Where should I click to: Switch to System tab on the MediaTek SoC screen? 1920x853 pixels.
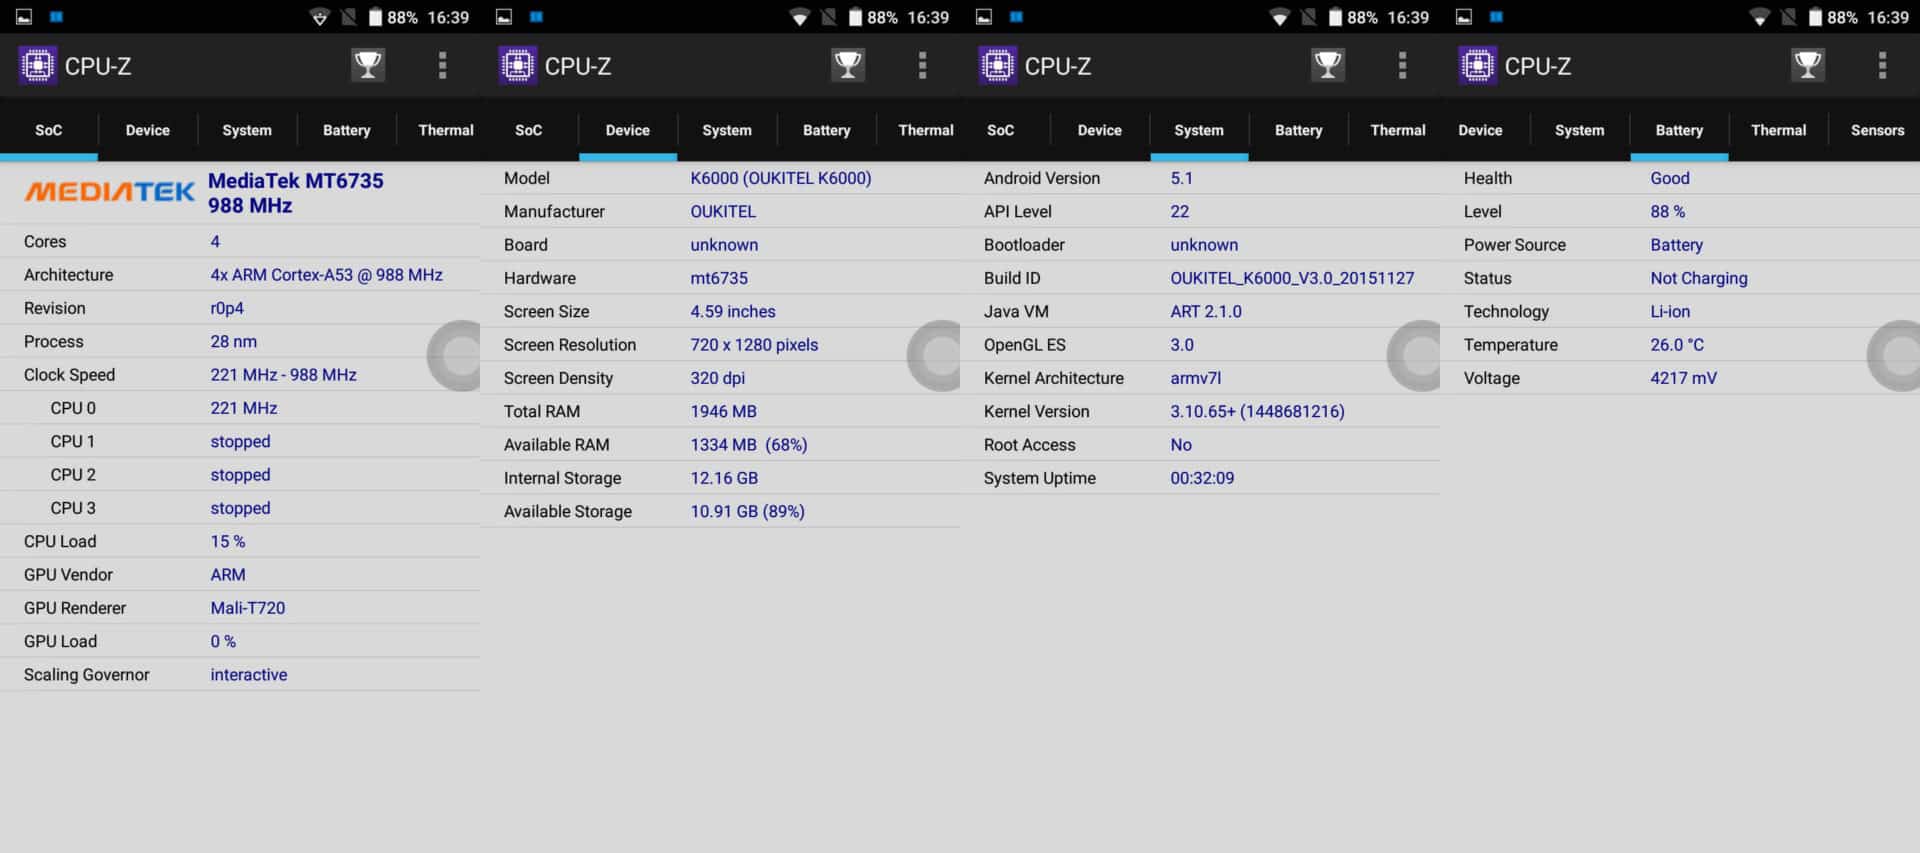point(247,130)
